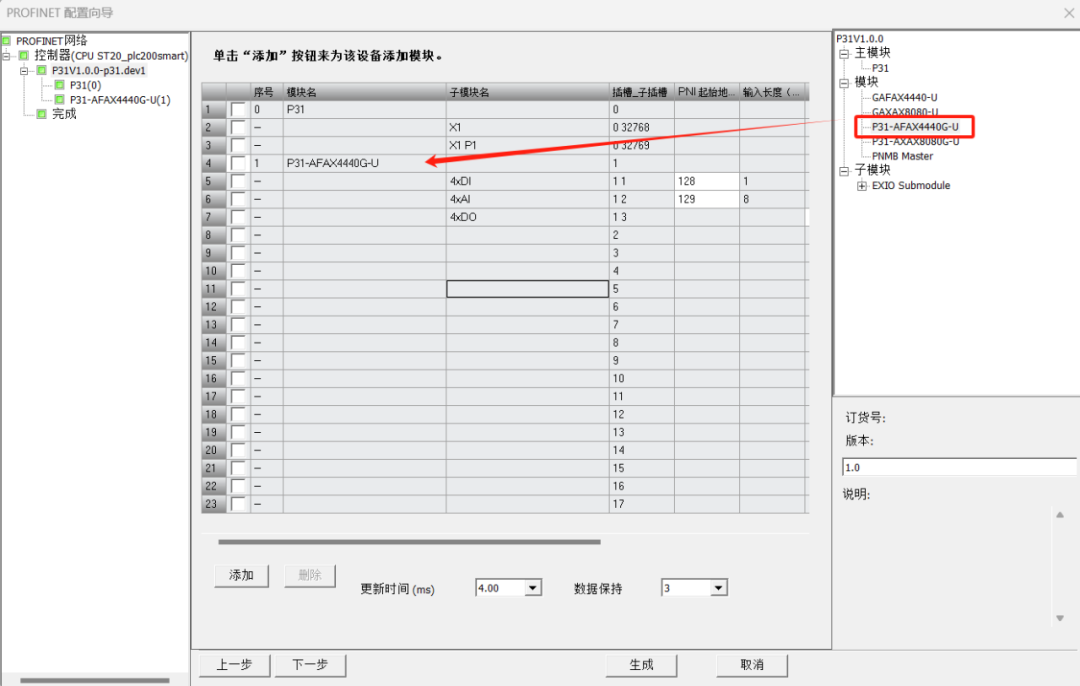
Task: Select P31-AFAX4440G-U(1) in the navigation tree
Action: click(120, 100)
